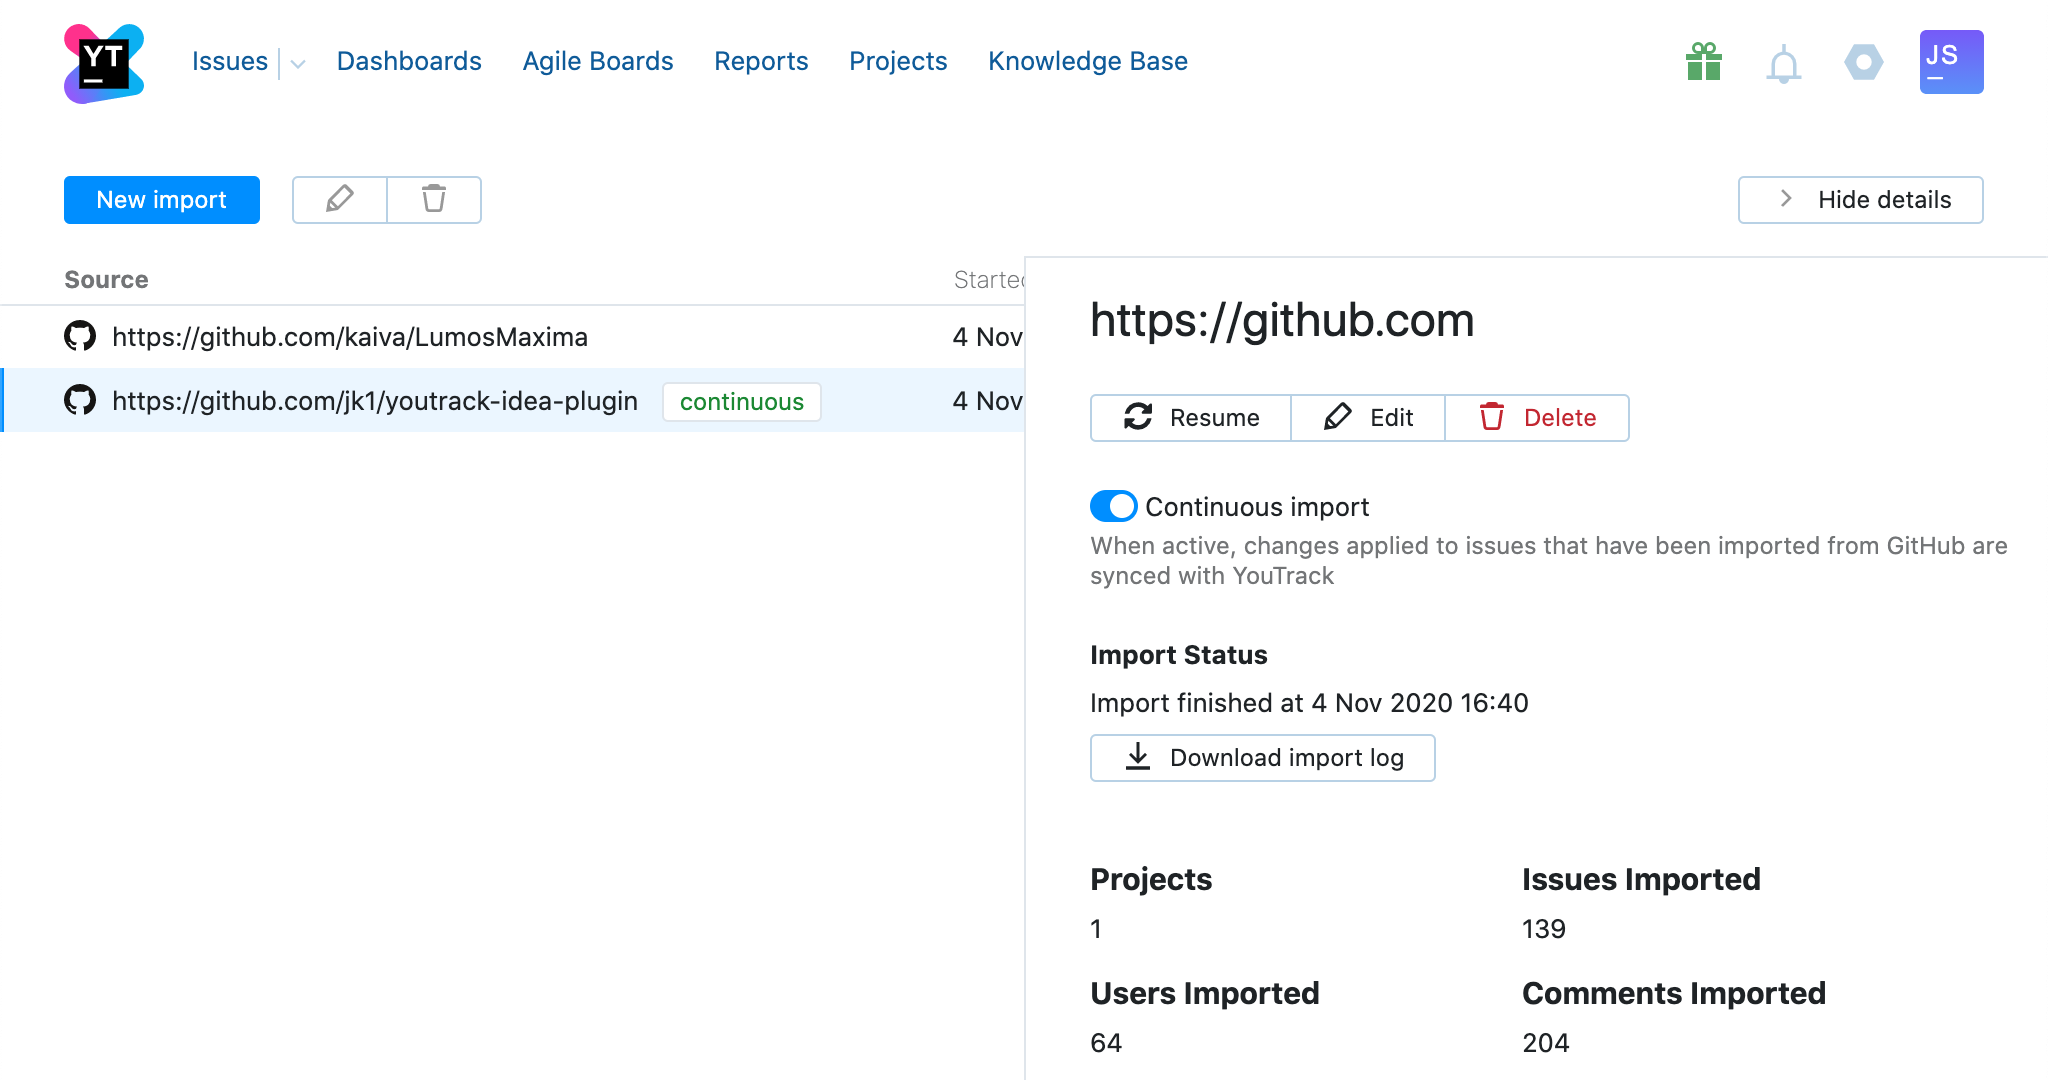This screenshot has height=1080, width=2048.
Task: Click the pencil edit toolbar icon
Action: (339, 199)
